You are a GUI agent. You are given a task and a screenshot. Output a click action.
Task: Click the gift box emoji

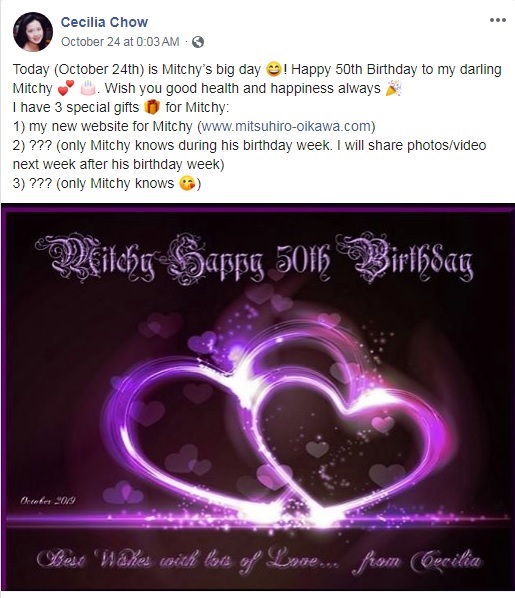151,107
